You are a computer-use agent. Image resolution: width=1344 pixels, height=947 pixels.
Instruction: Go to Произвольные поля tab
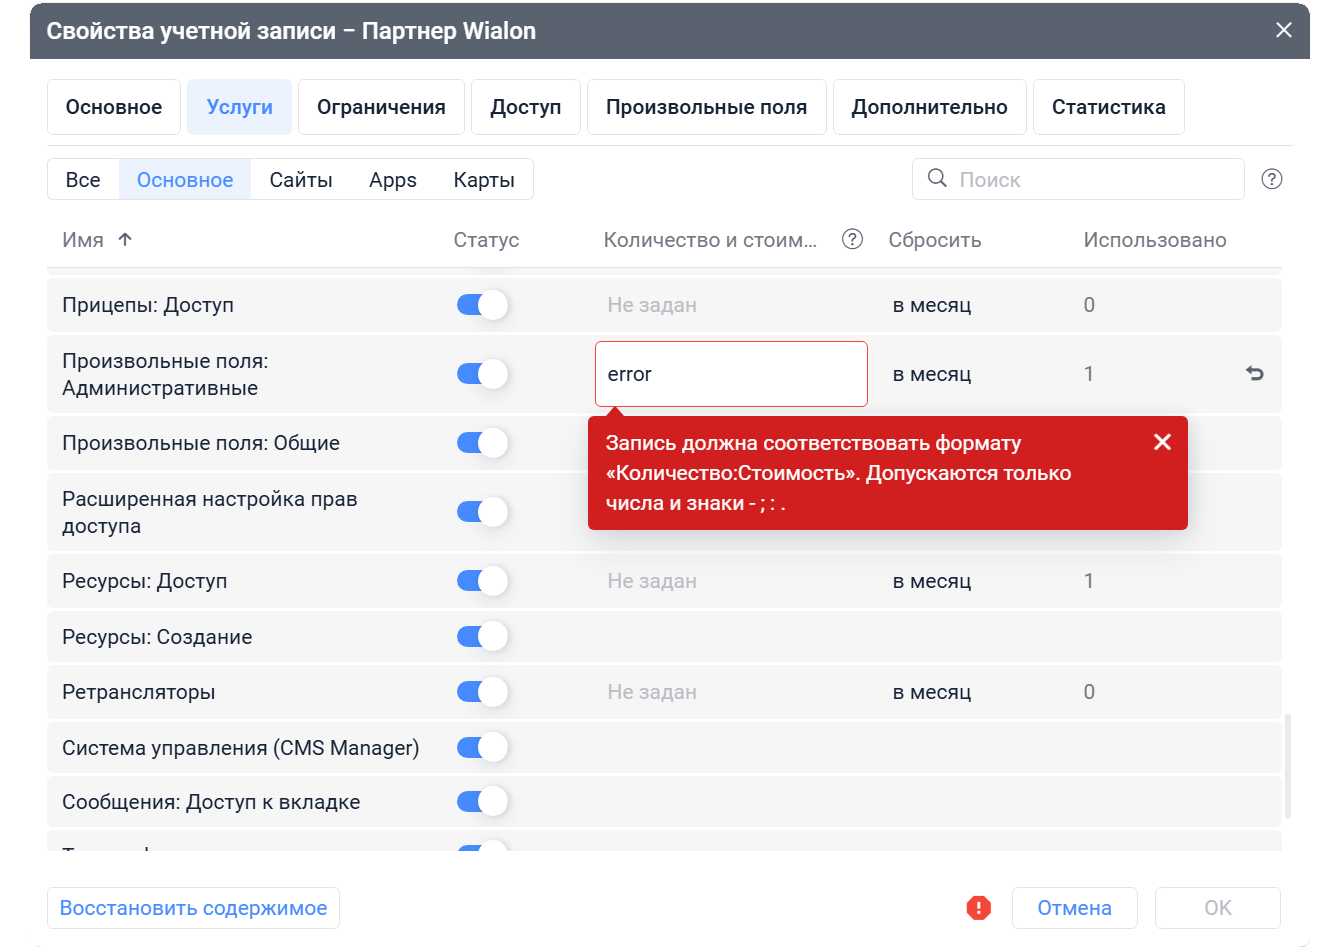click(x=706, y=107)
